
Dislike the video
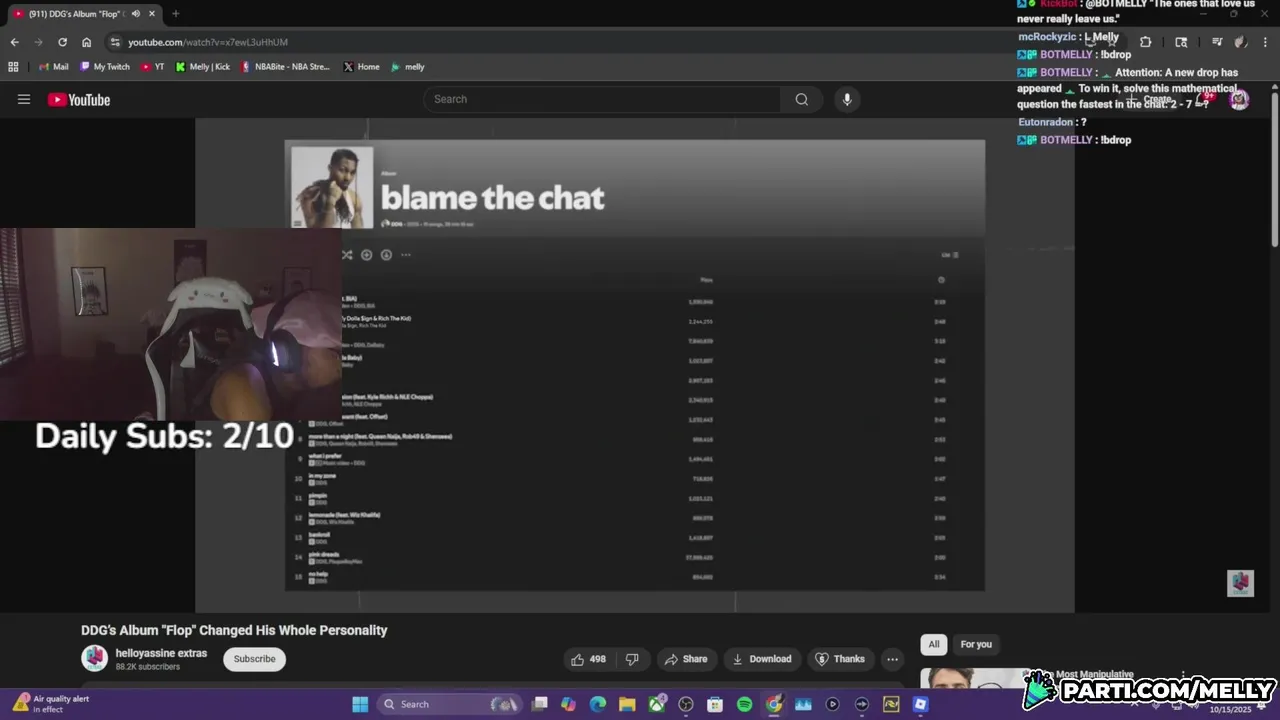pyautogui.click(x=632, y=659)
